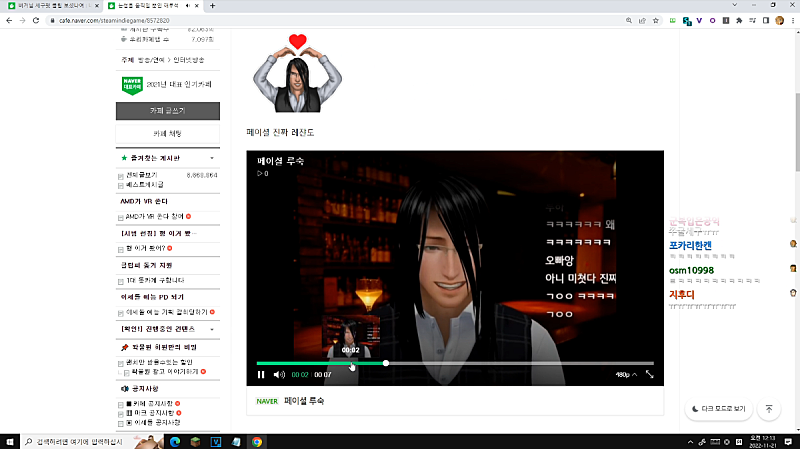Switch to the first browser tab
Image resolution: width=800 pixels, height=449 pixels.
(x=53, y=6)
